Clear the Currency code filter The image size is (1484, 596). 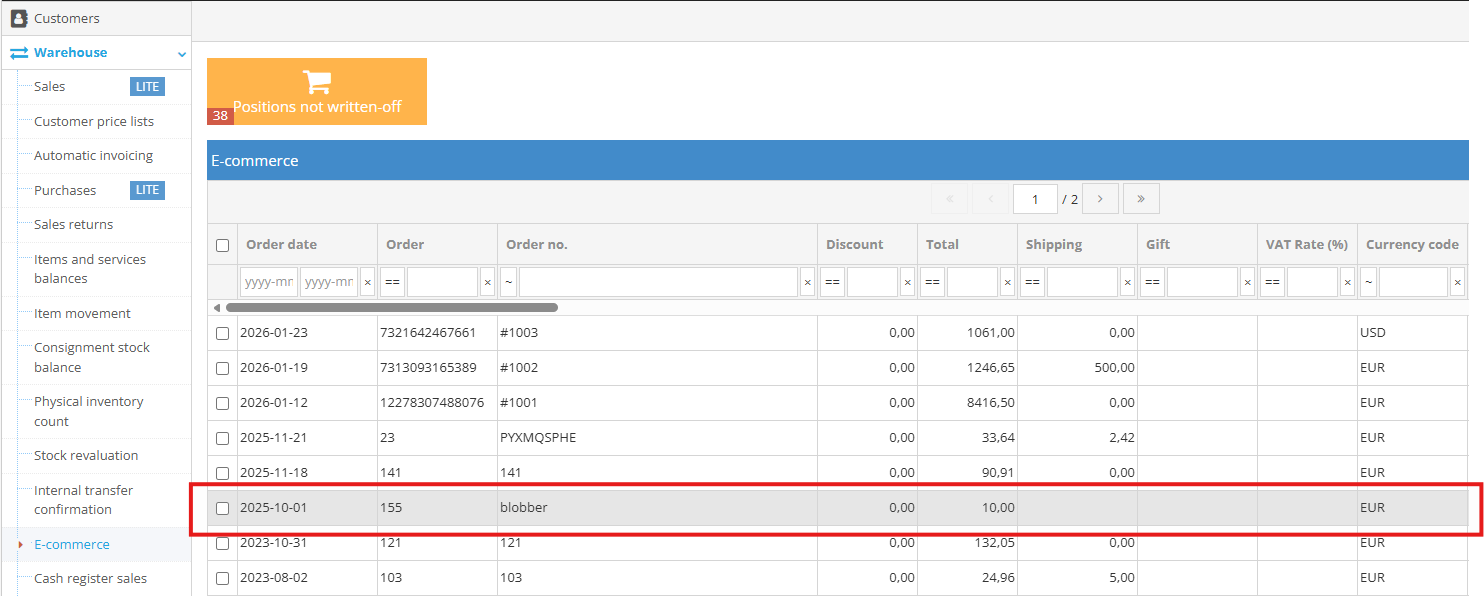pyautogui.click(x=1457, y=282)
